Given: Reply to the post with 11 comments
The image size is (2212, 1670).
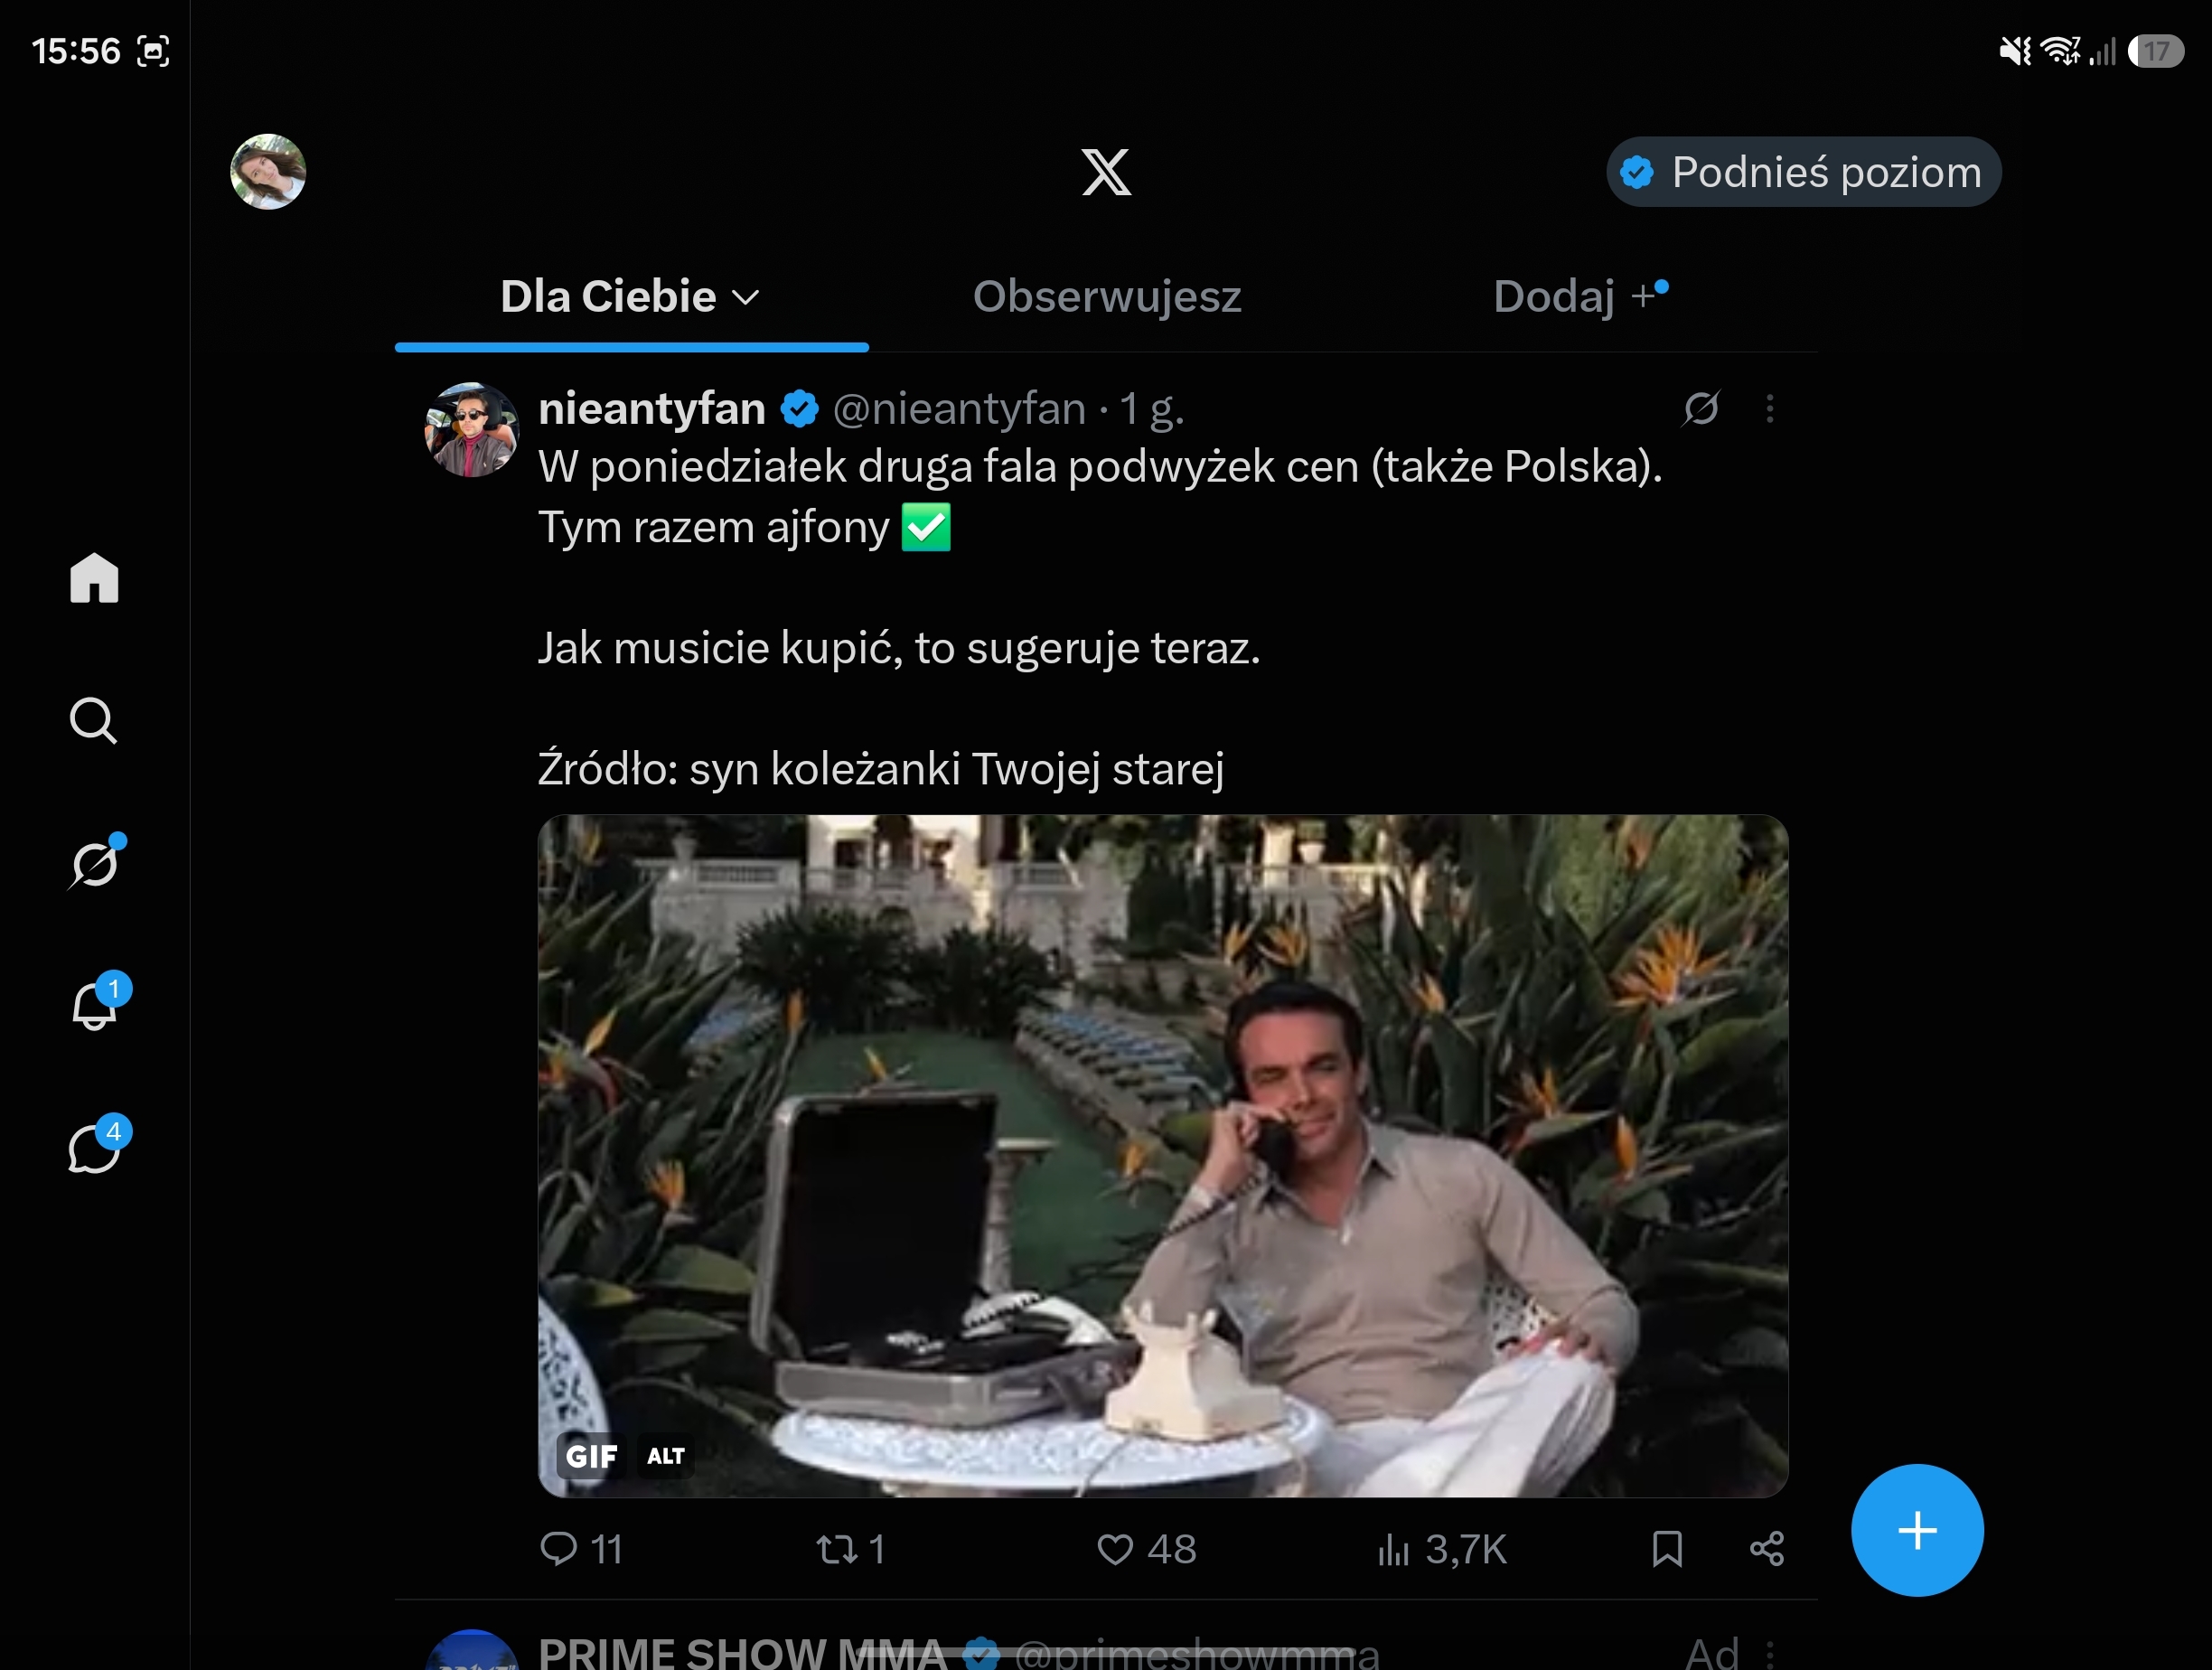Looking at the screenshot, I should (581, 1549).
